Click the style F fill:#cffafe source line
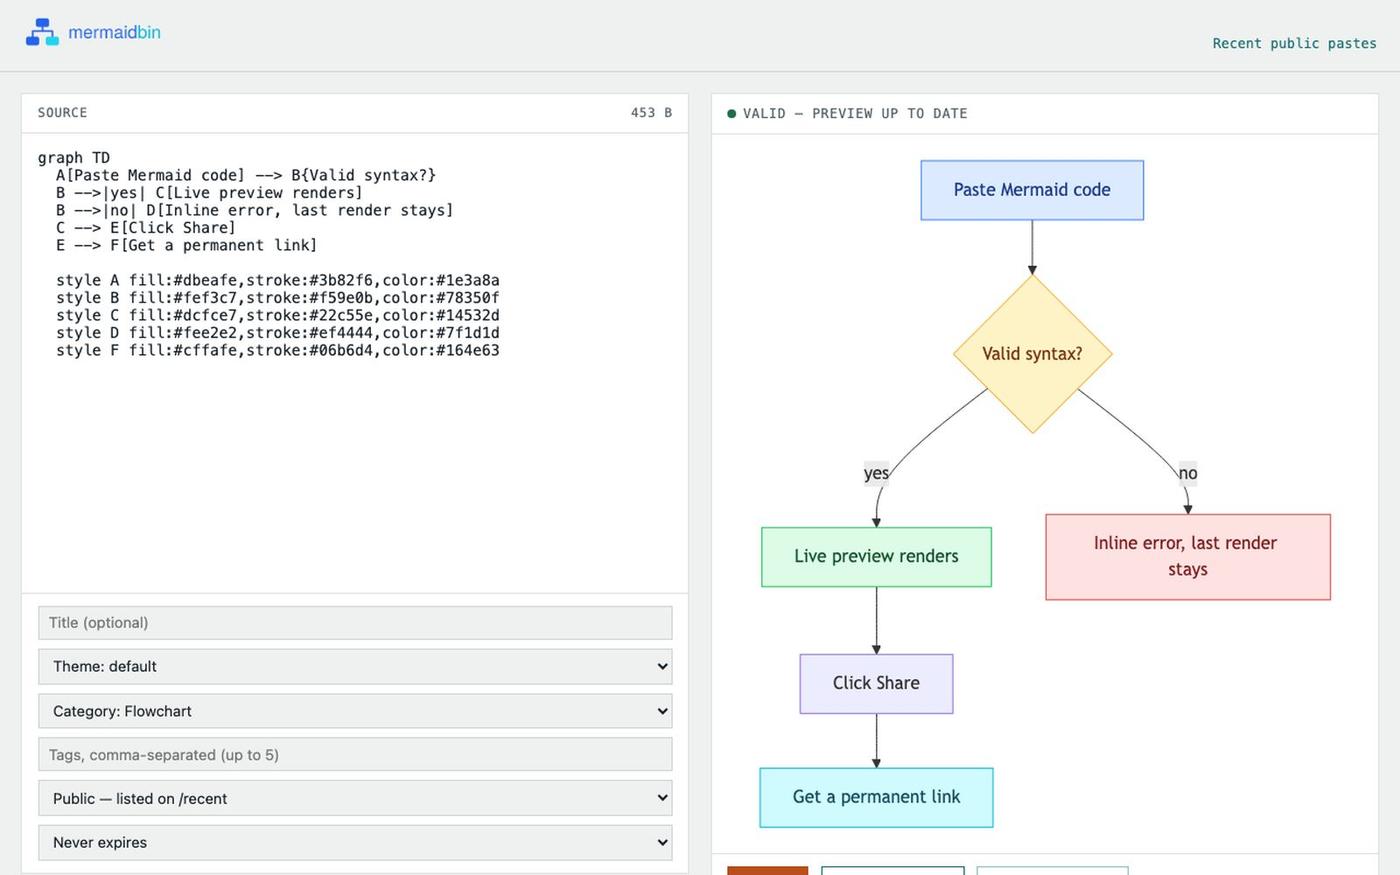Screen dimensions: 1400x875 pyautogui.click(x=277, y=350)
